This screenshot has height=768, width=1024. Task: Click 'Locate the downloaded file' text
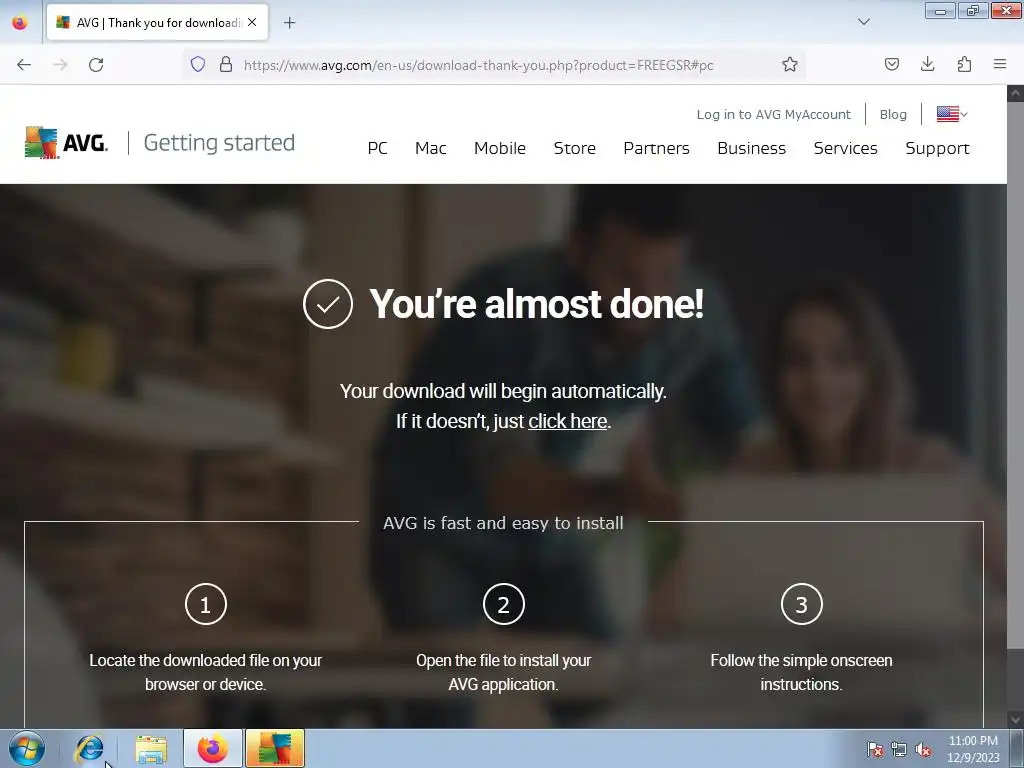tap(205, 672)
